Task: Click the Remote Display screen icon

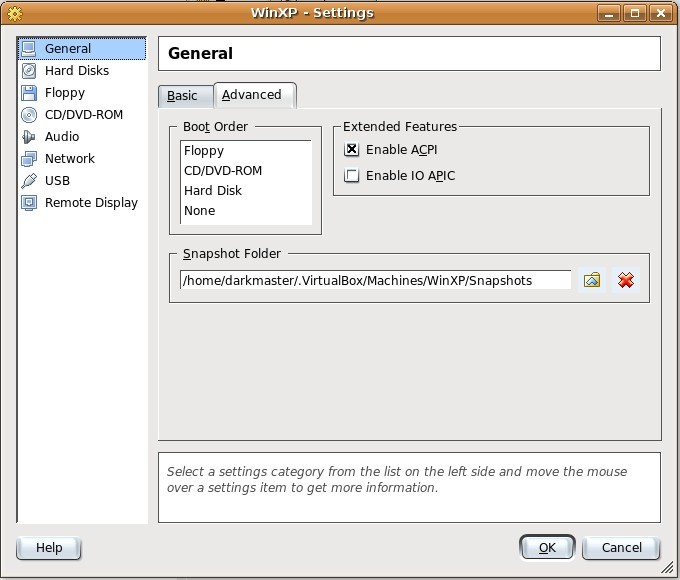Action: click(x=29, y=203)
